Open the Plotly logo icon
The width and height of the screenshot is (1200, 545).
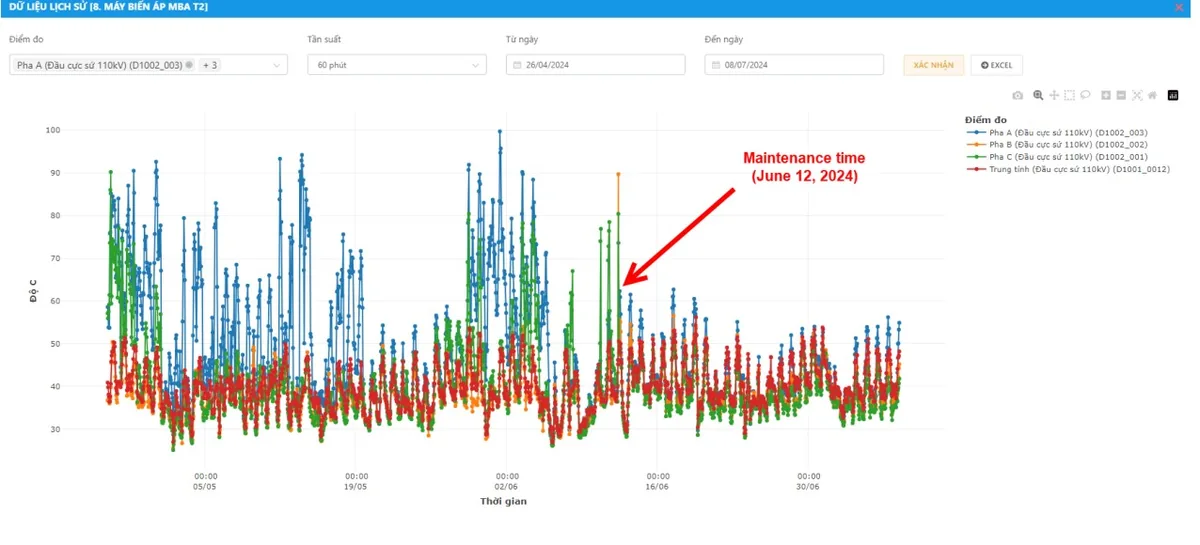pyautogui.click(x=1174, y=95)
